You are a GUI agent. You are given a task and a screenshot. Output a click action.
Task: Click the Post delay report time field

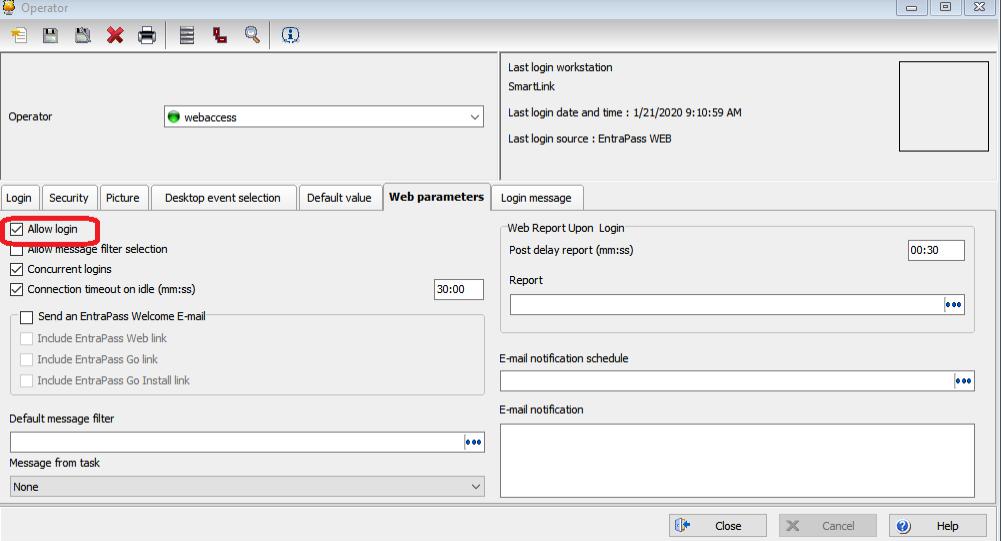tap(935, 251)
